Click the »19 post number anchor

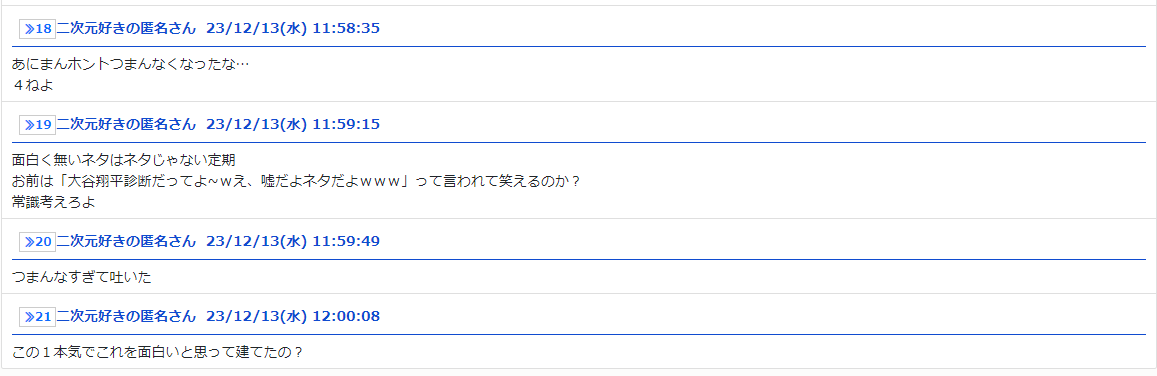point(38,125)
